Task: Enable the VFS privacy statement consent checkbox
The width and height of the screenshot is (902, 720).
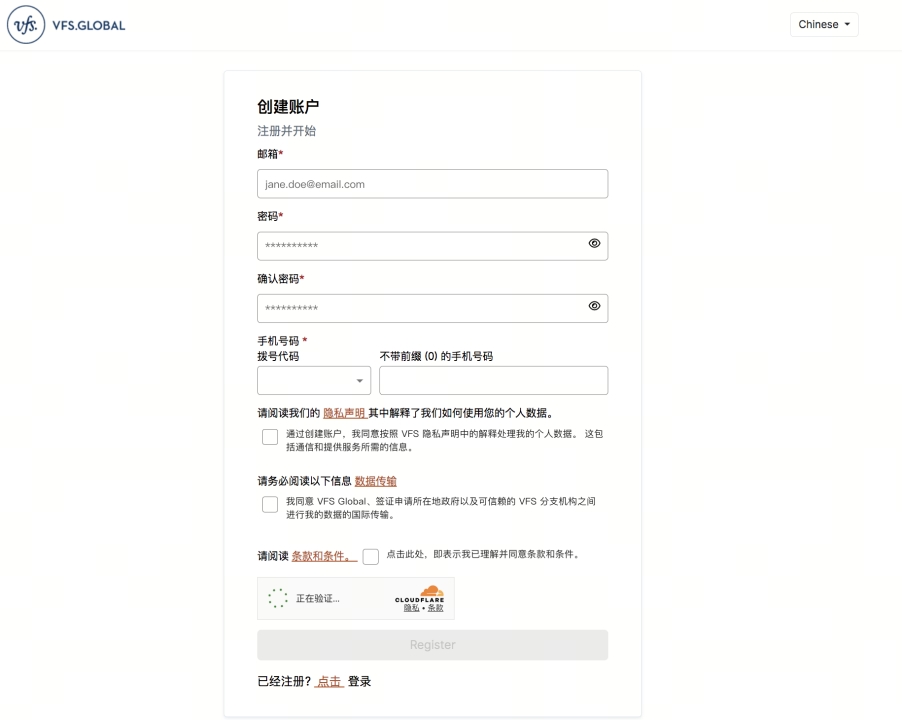Action: [270, 436]
